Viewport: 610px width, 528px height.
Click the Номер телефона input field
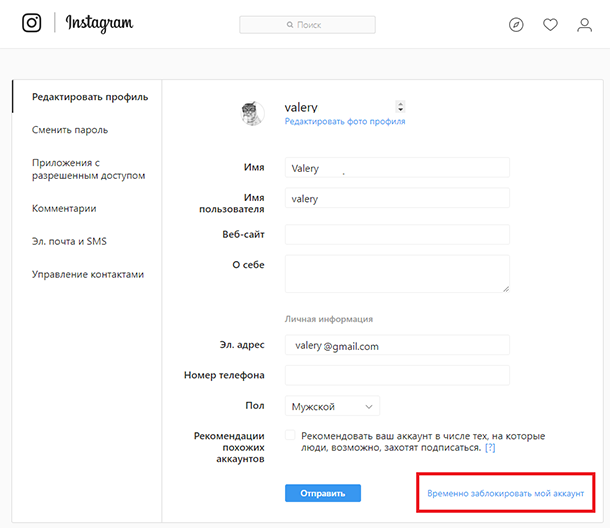397,375
